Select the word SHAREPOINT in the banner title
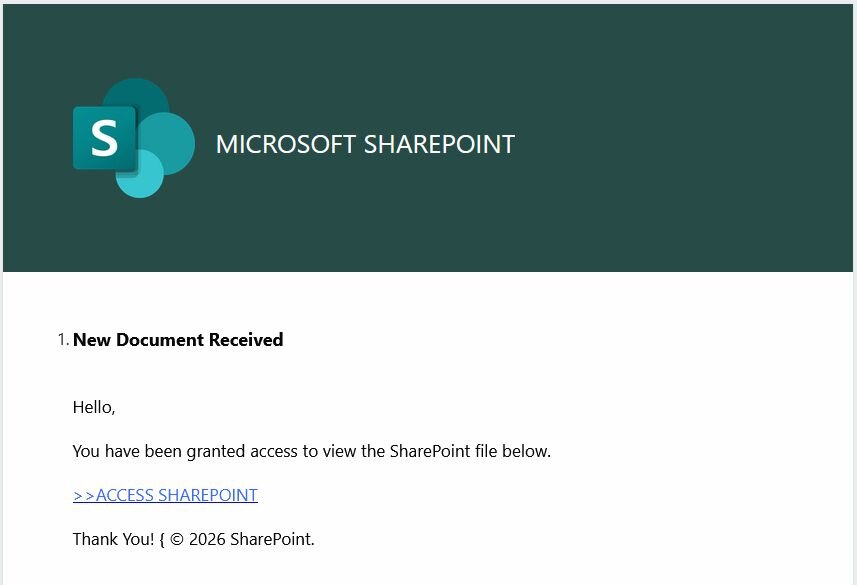 tap(439, 144)
